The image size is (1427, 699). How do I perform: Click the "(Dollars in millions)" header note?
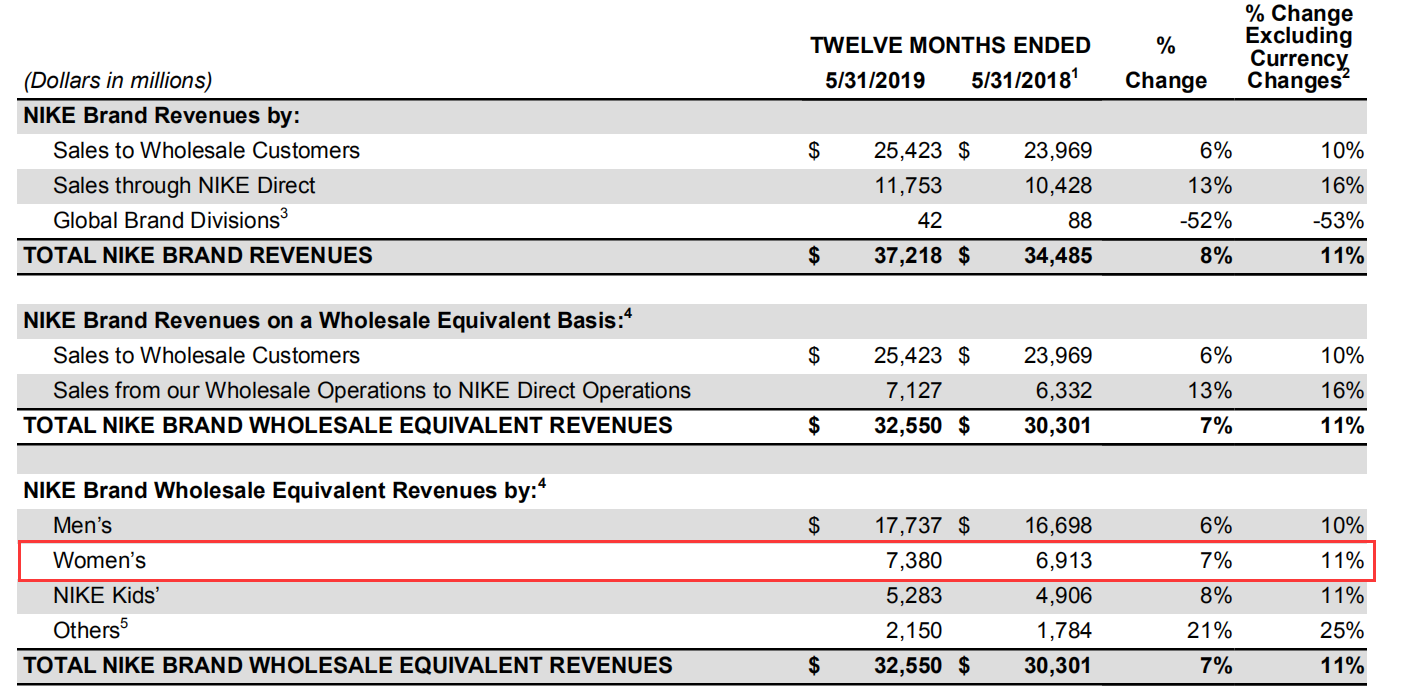click(118, 80)
